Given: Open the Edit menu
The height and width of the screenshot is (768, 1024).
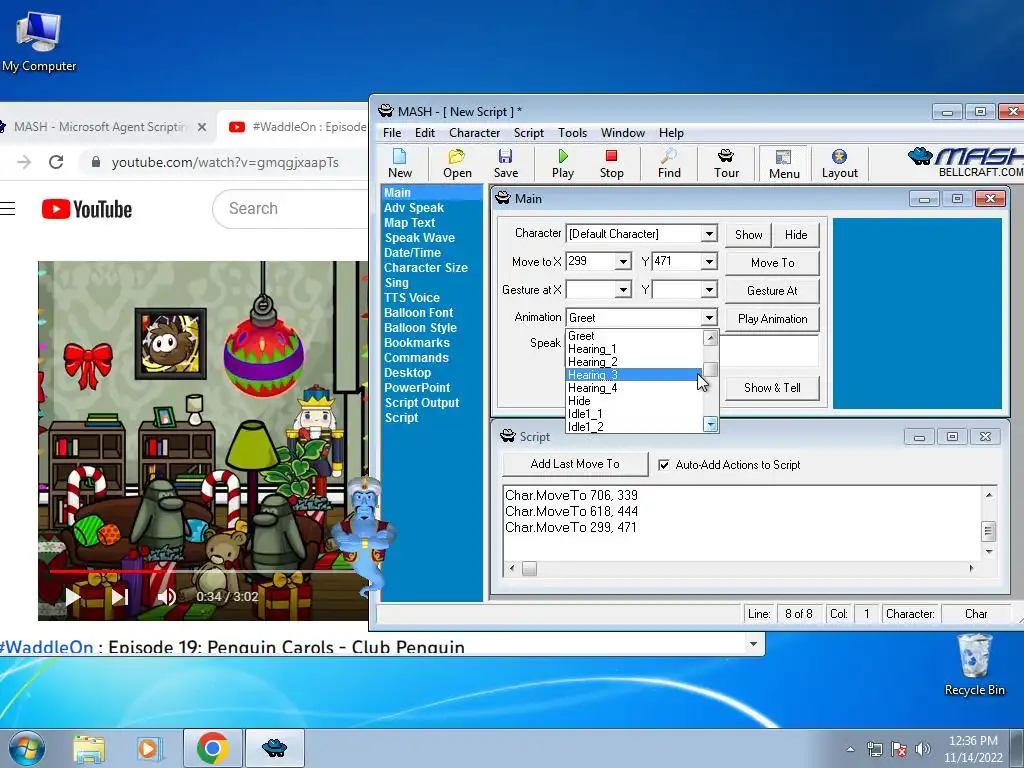Looking at the screenshot, I should (424, 133).
